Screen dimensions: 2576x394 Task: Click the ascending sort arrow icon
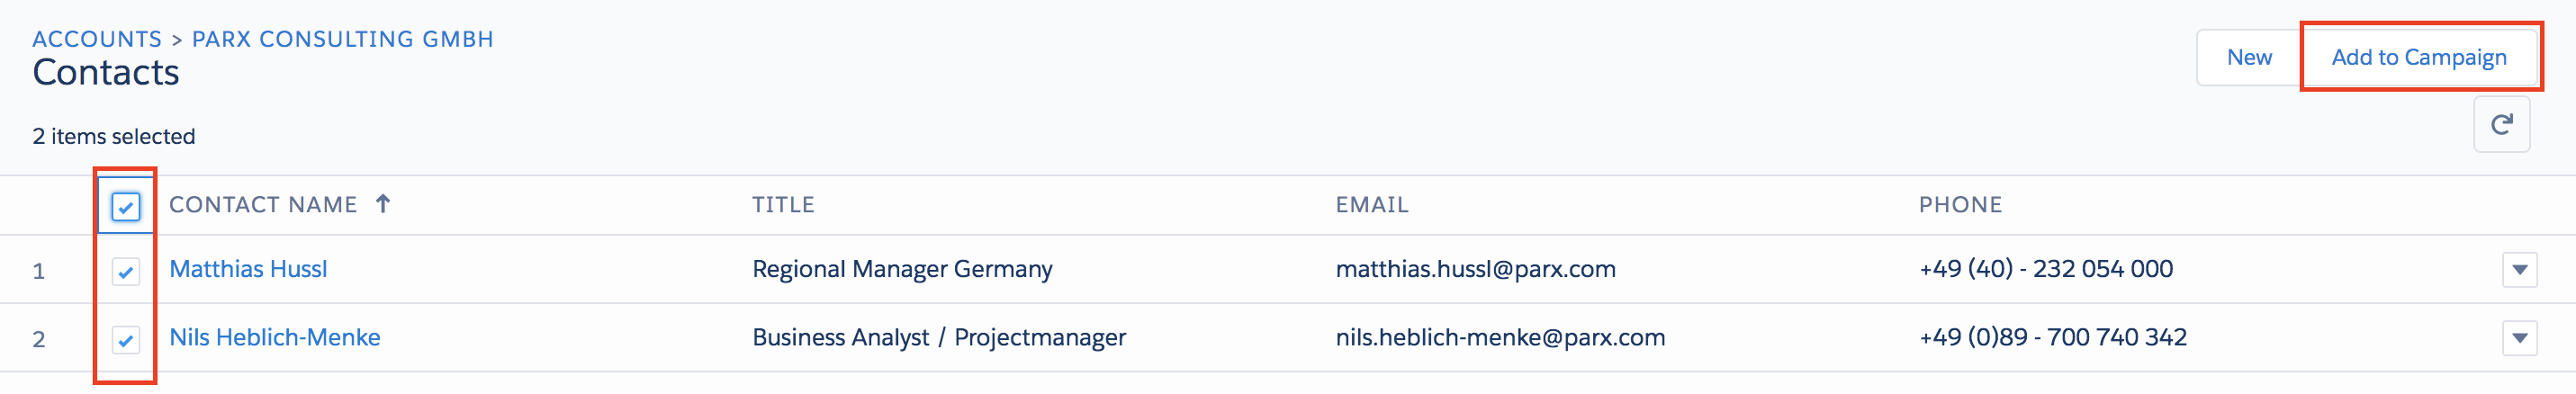tap(383, 204)
